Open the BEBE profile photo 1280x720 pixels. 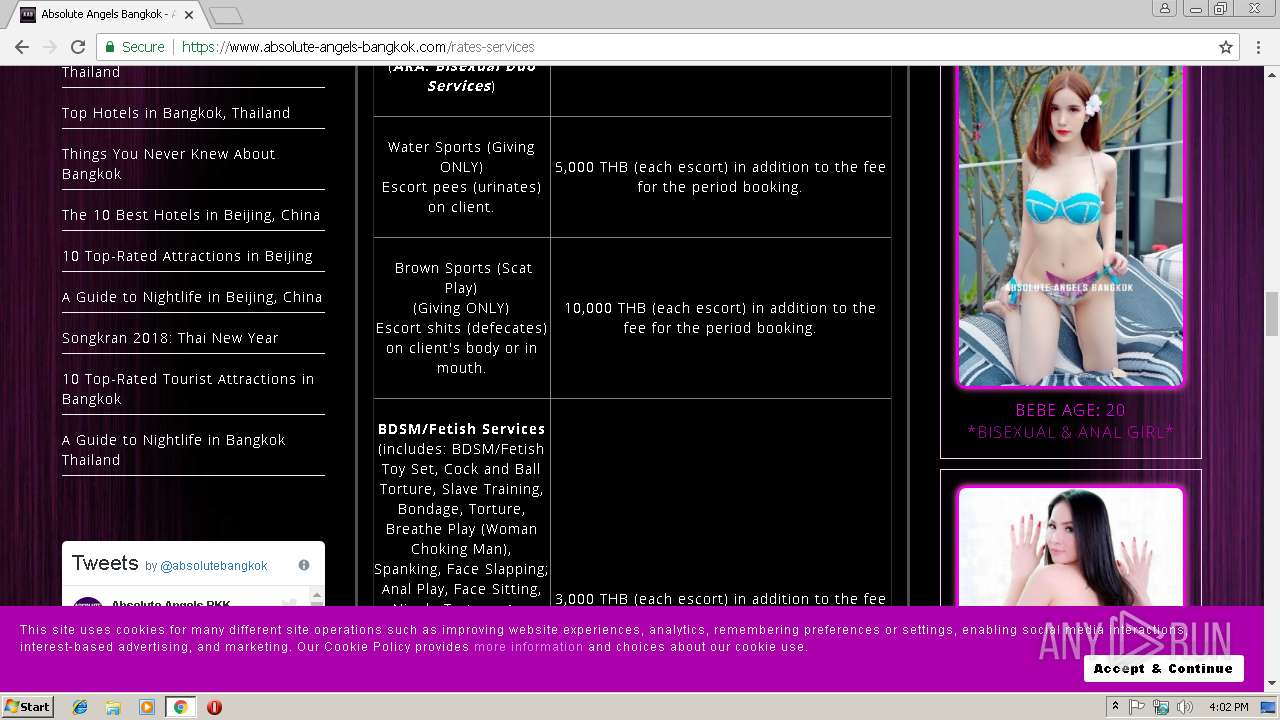pyautogui.click(x=1070, y=225)
